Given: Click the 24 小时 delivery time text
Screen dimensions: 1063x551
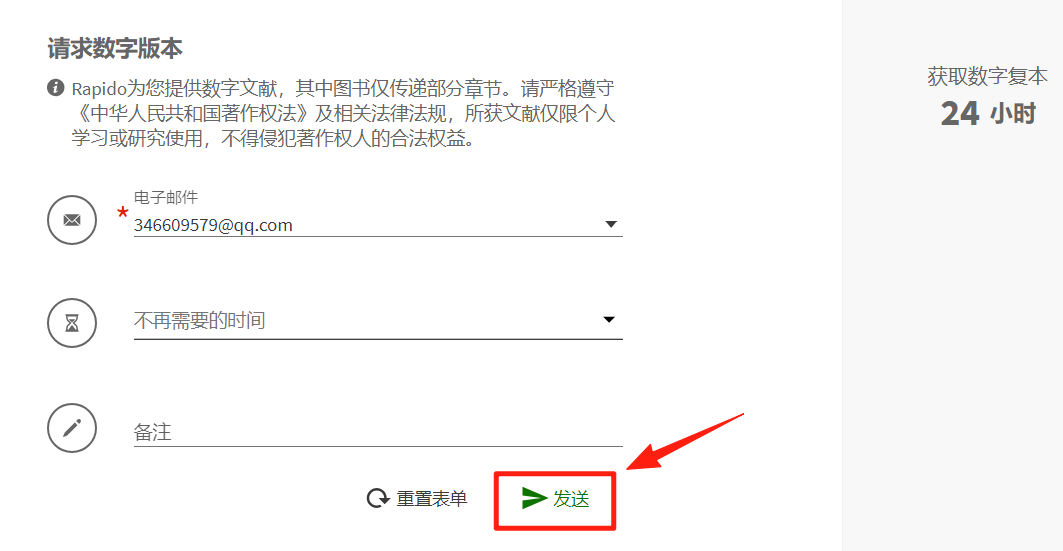Looking at the screenshot, I should pos(988,113).
